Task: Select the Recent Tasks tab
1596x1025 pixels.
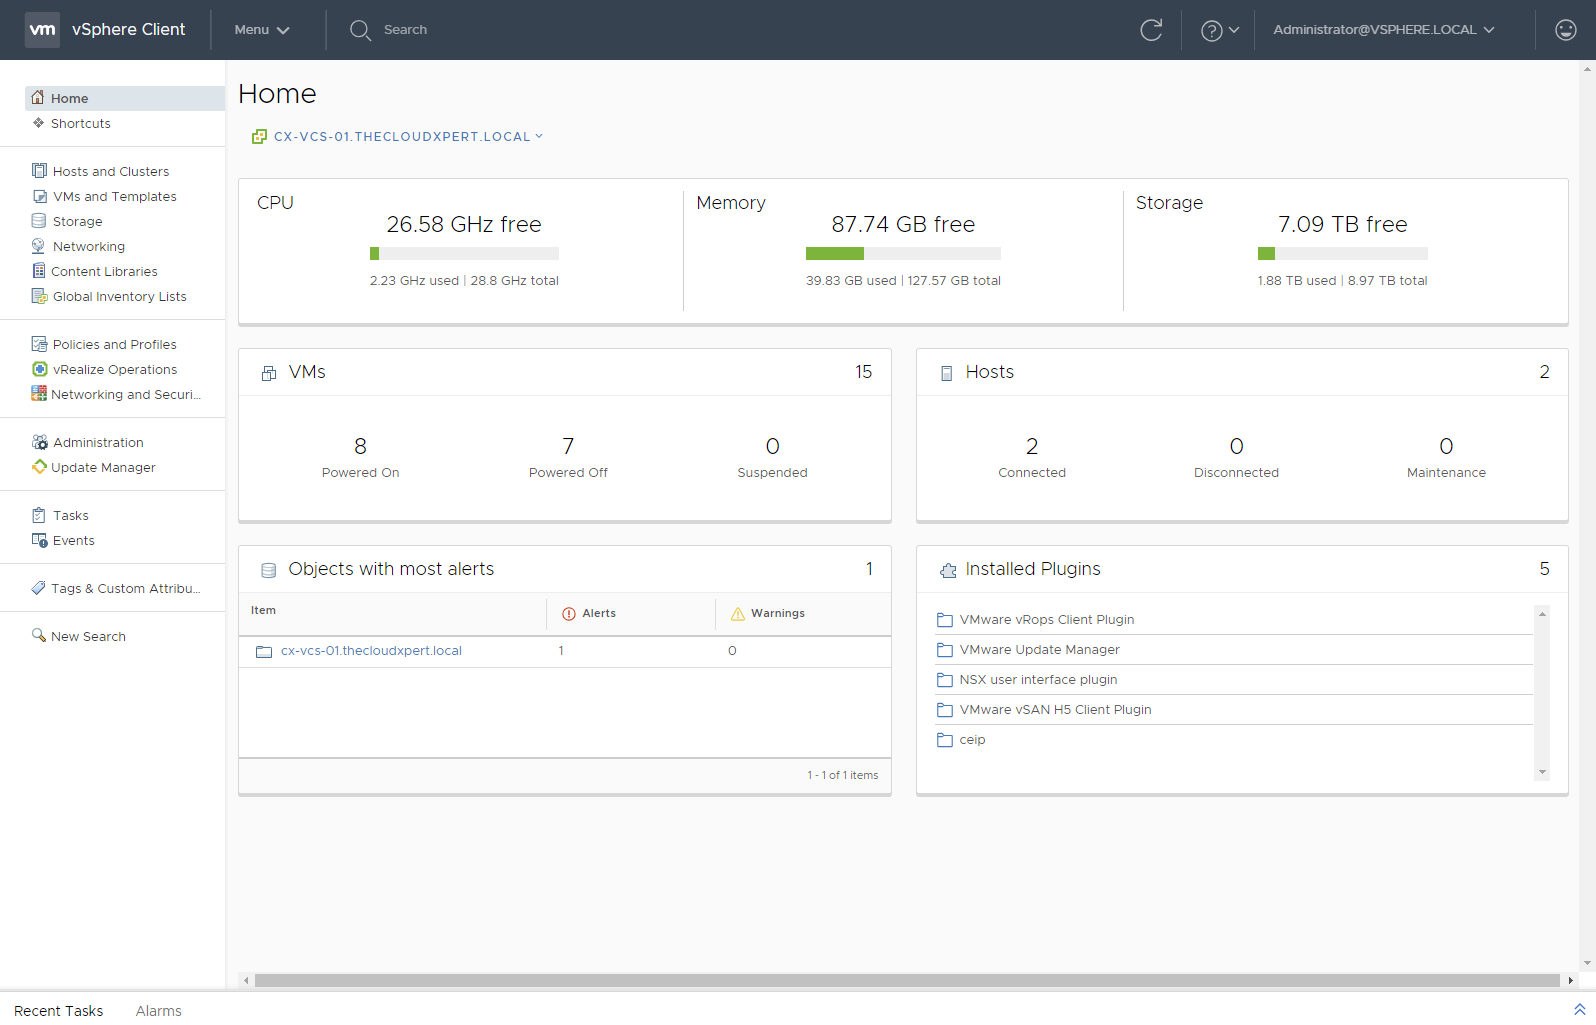Action: point(59,1011)
